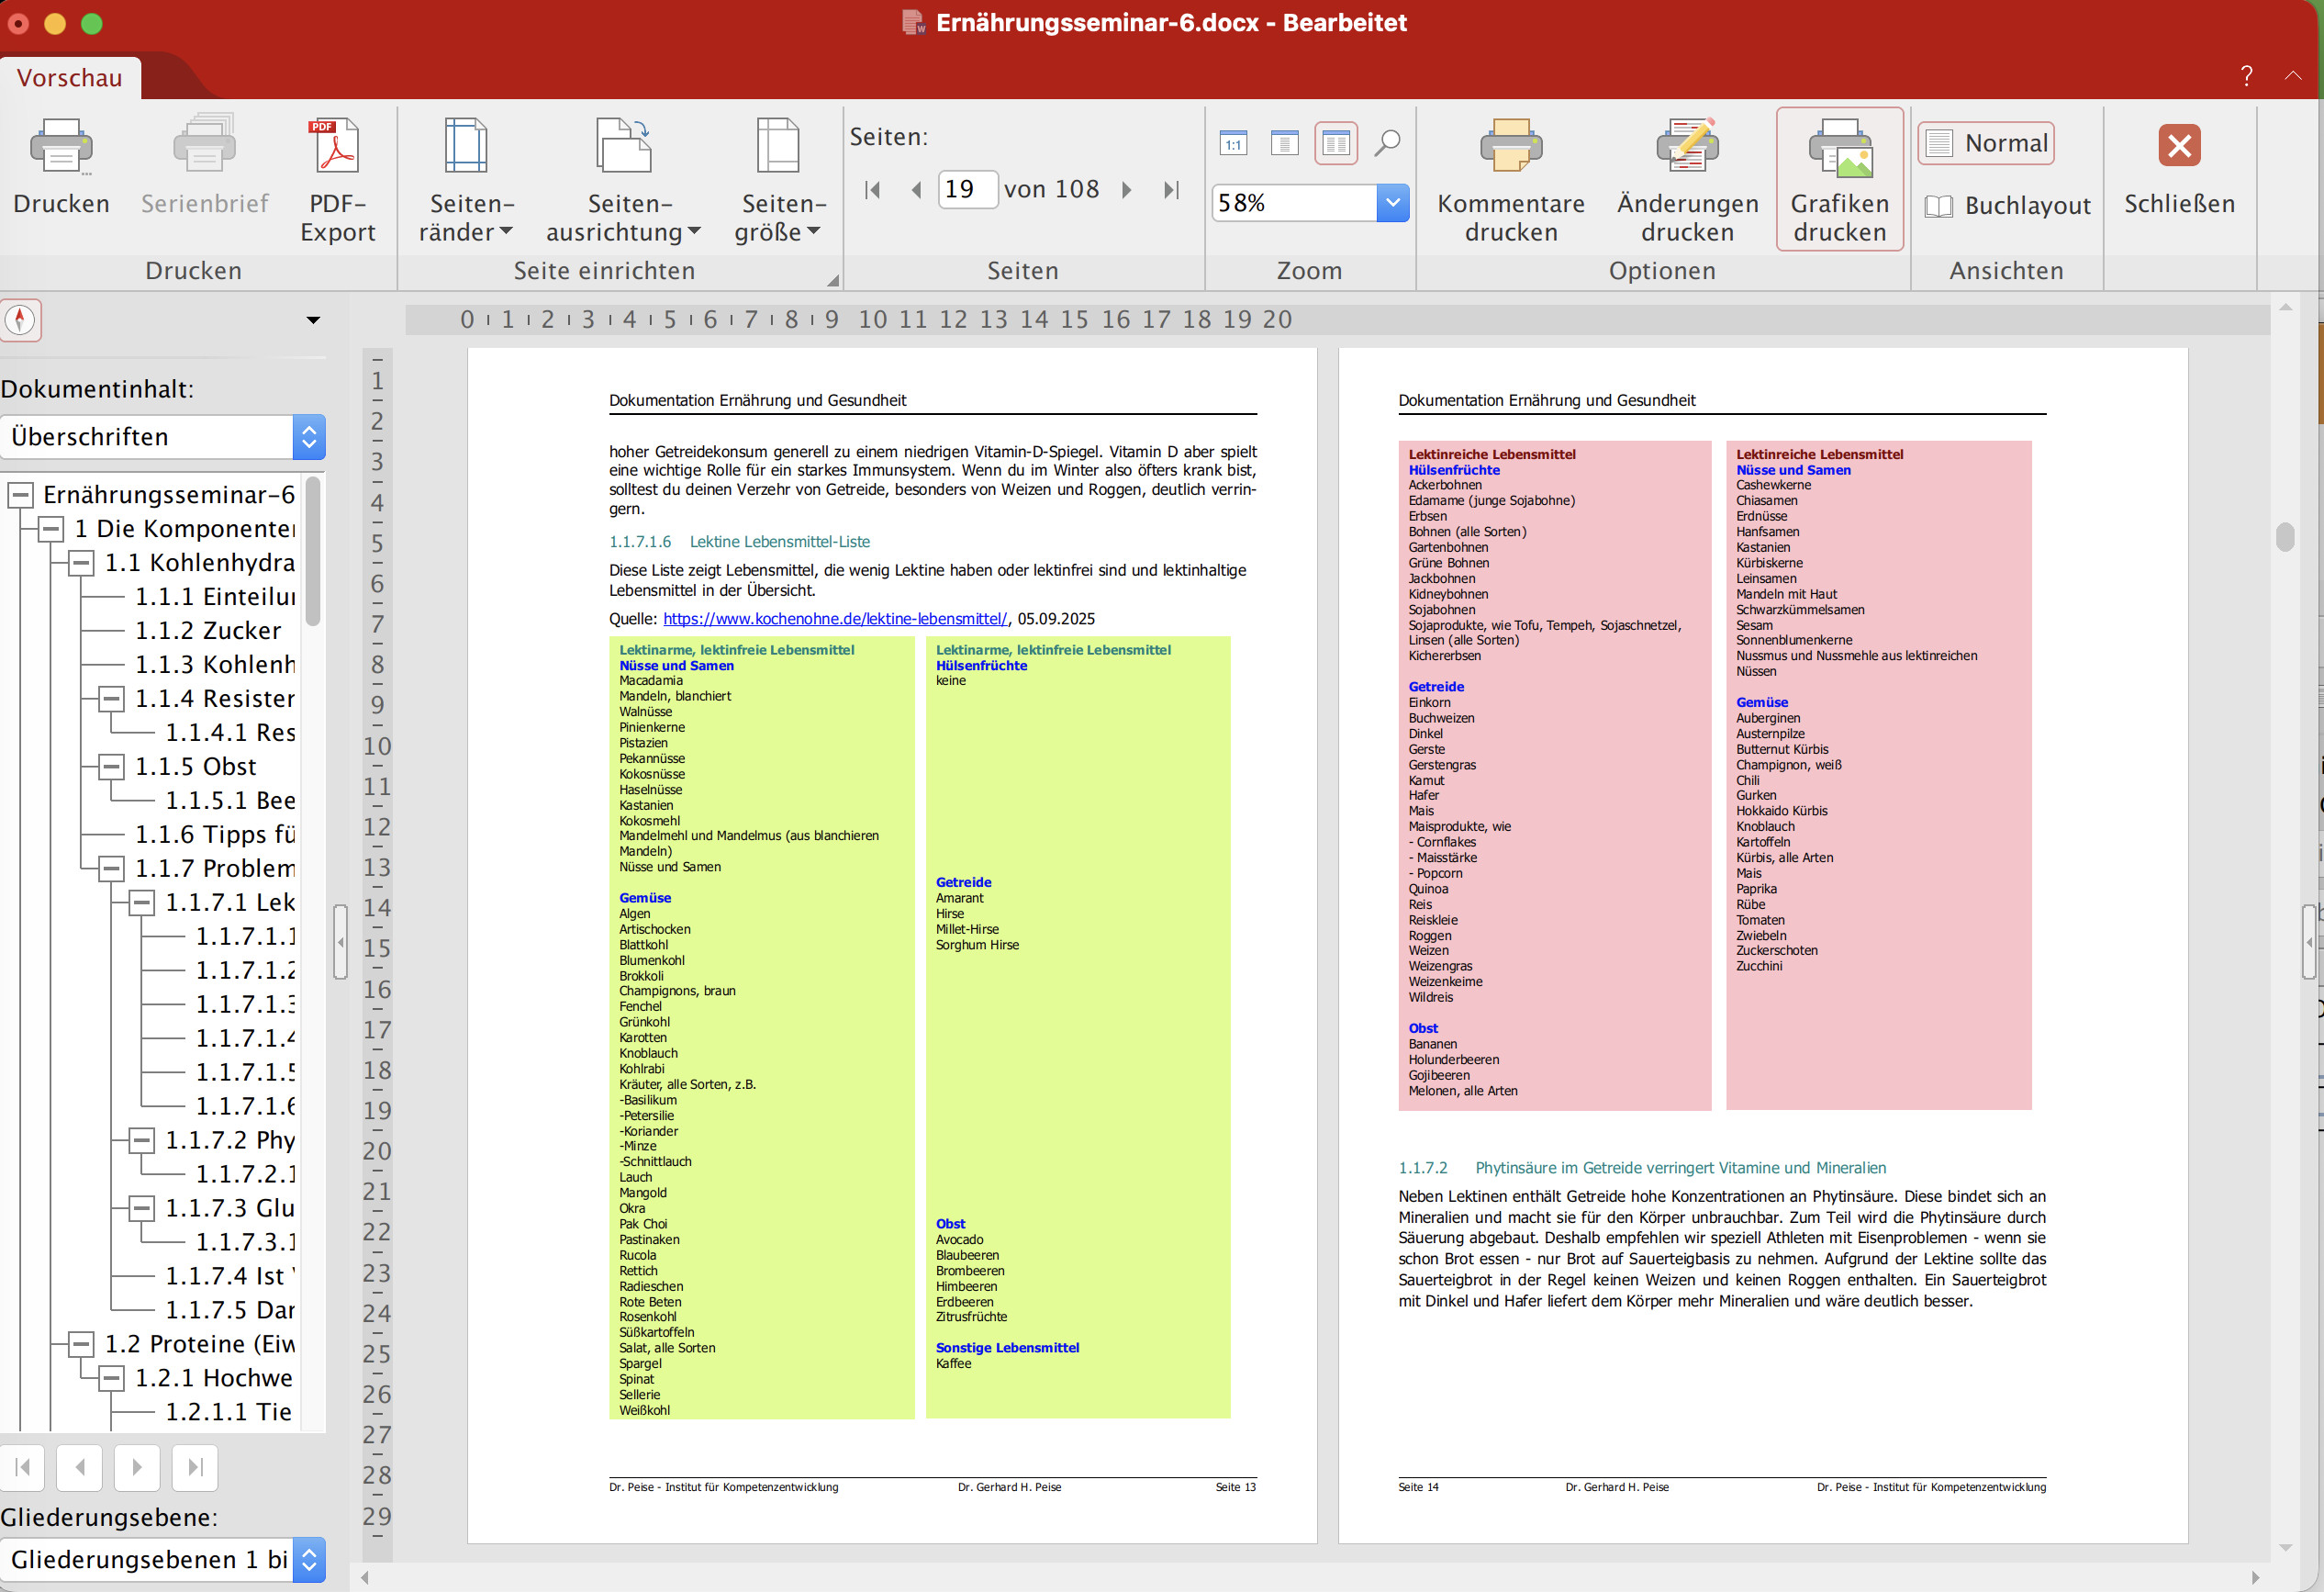The image size is (2324, 1592).
Task: Select the single-page view icon
Action: click(x=1284, y=144)
